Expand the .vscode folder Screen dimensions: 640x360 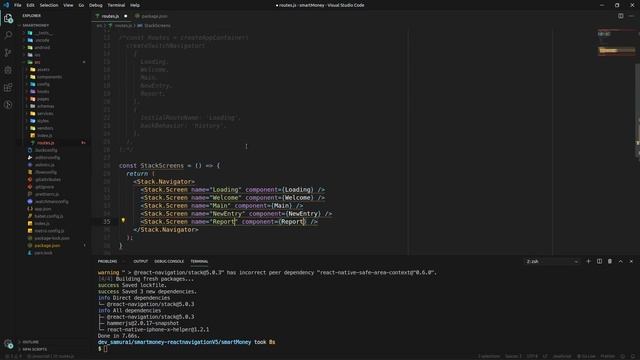(x=41, y=40)
